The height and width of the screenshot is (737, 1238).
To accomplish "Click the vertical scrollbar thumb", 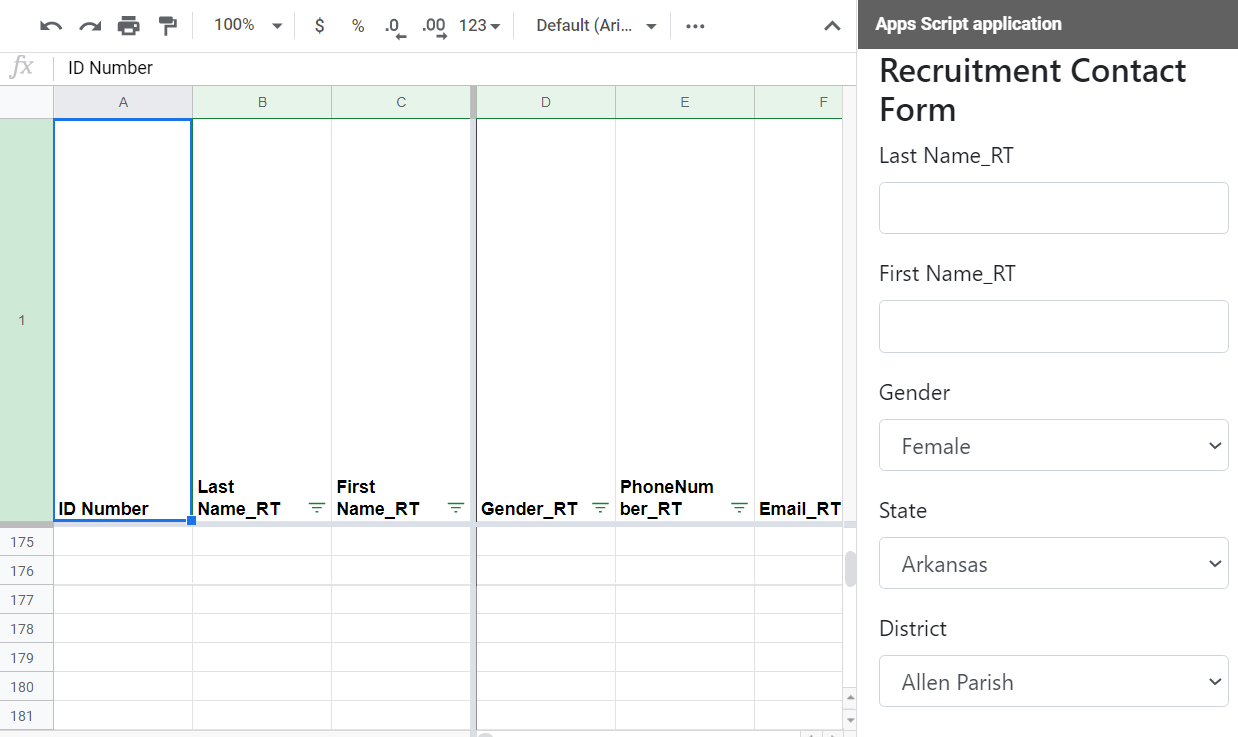I will pyautogui.click(x=851, y=569).
